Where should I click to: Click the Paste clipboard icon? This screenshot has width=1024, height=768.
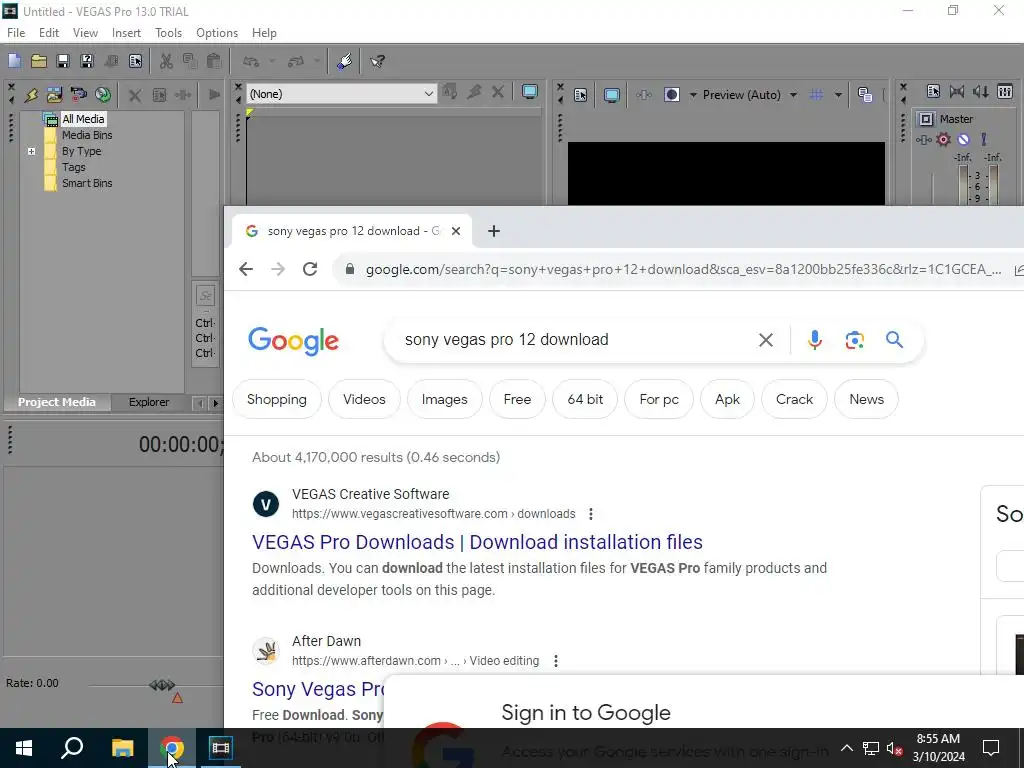coord(214,61)
